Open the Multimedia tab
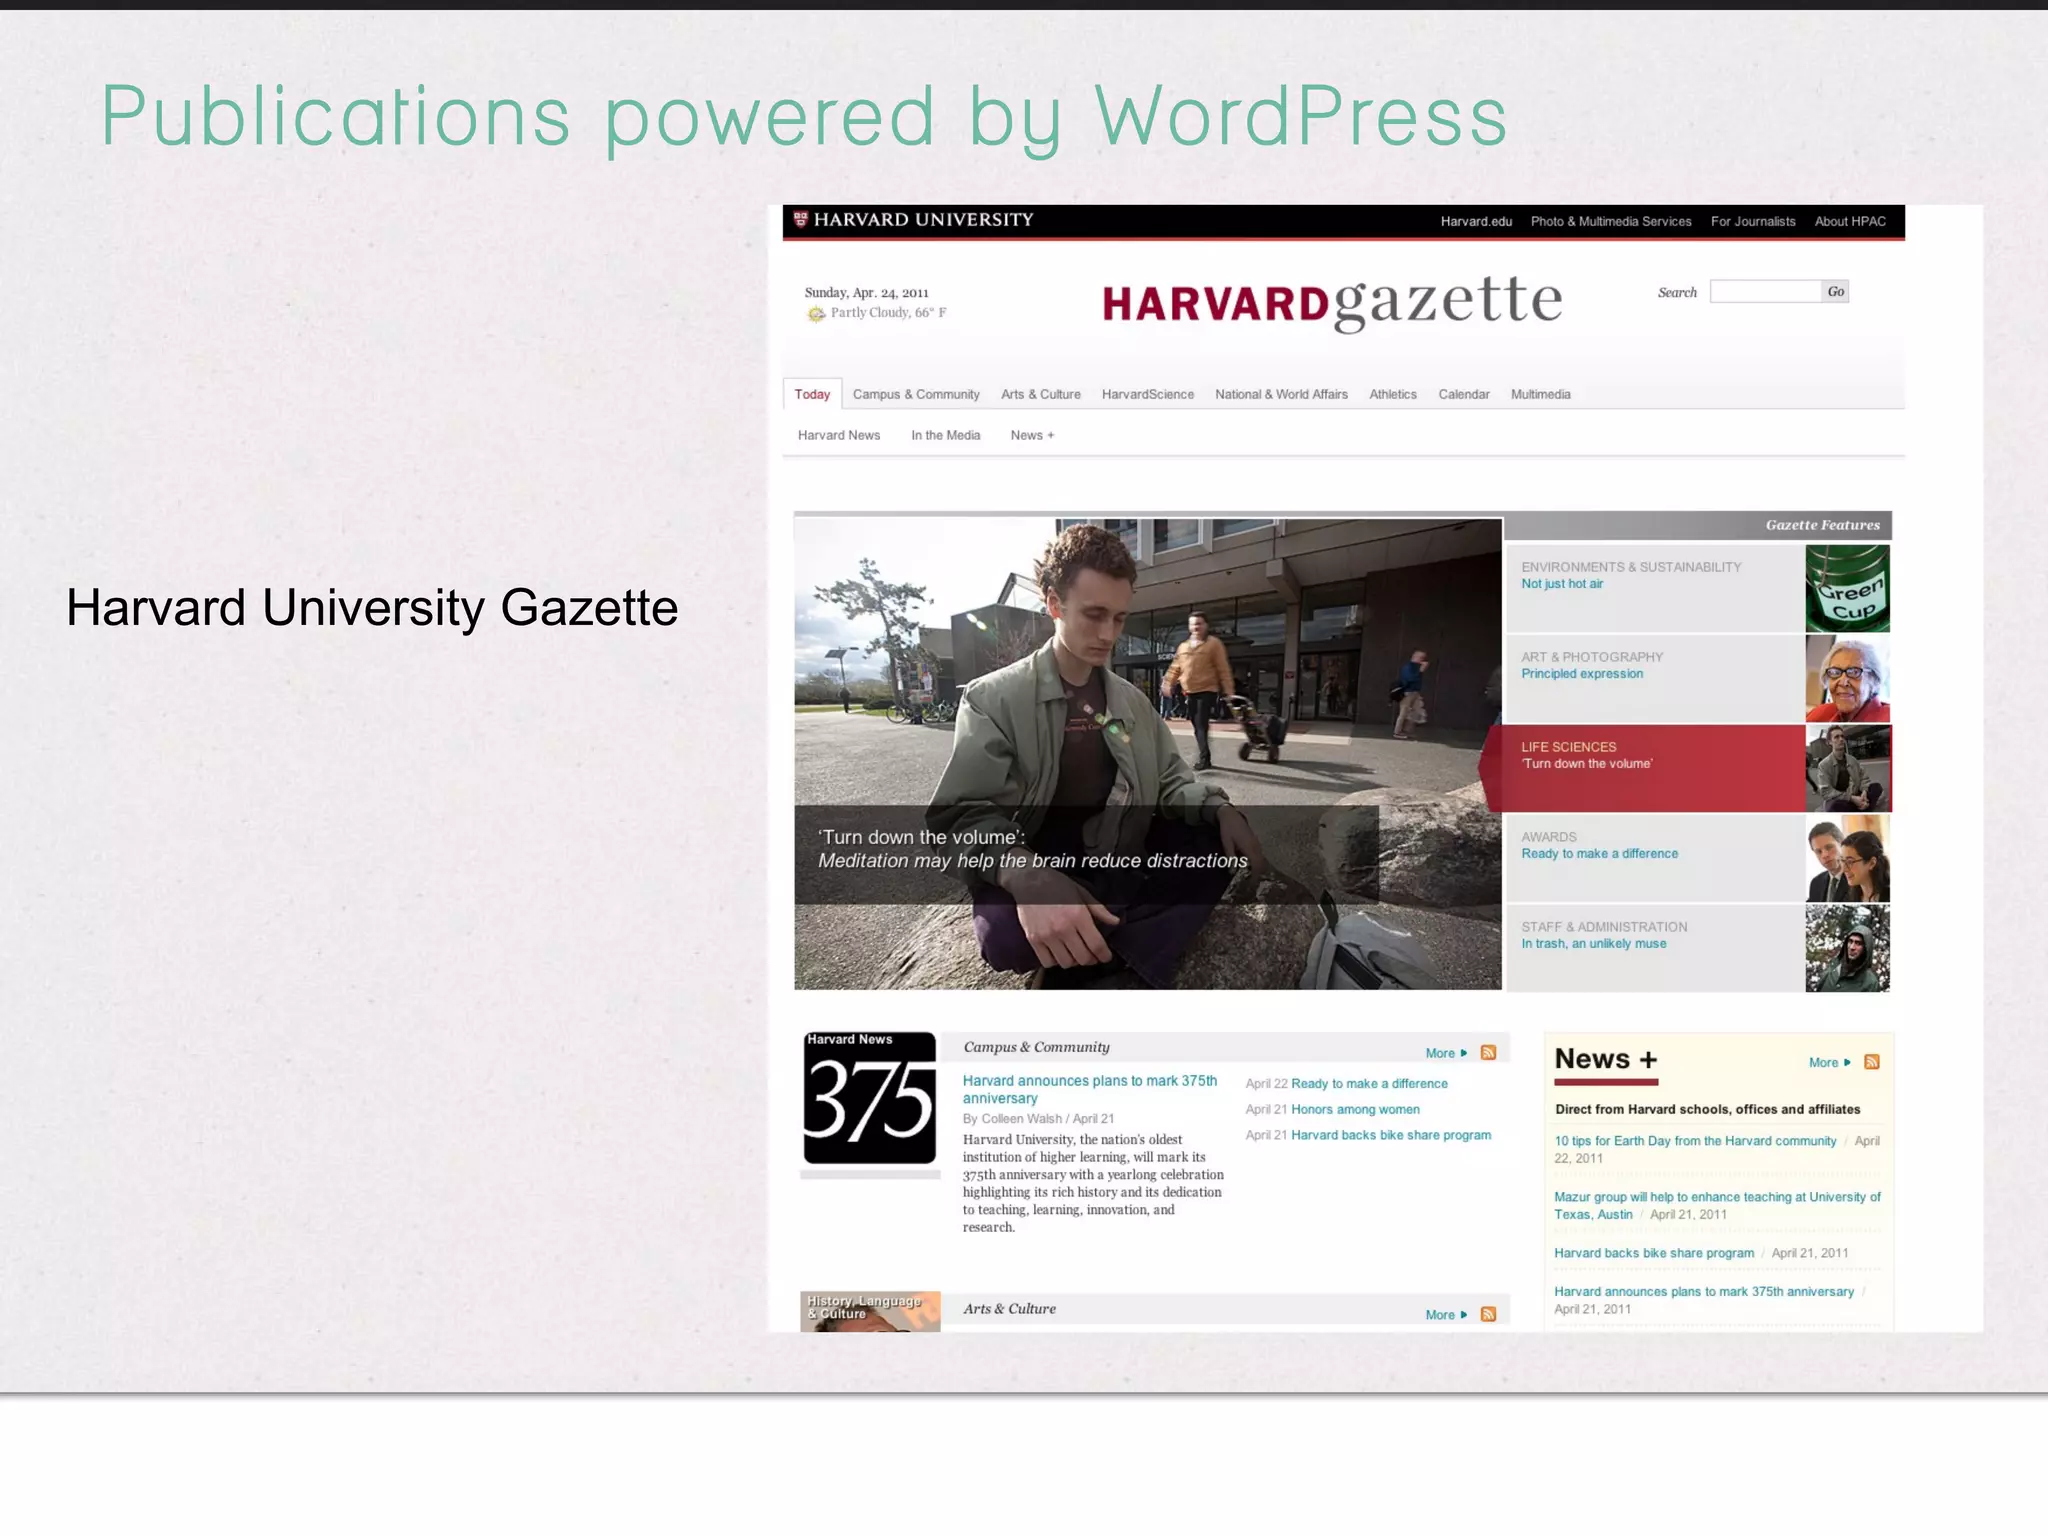The image size is (2048, 1536). (1540, 394)
